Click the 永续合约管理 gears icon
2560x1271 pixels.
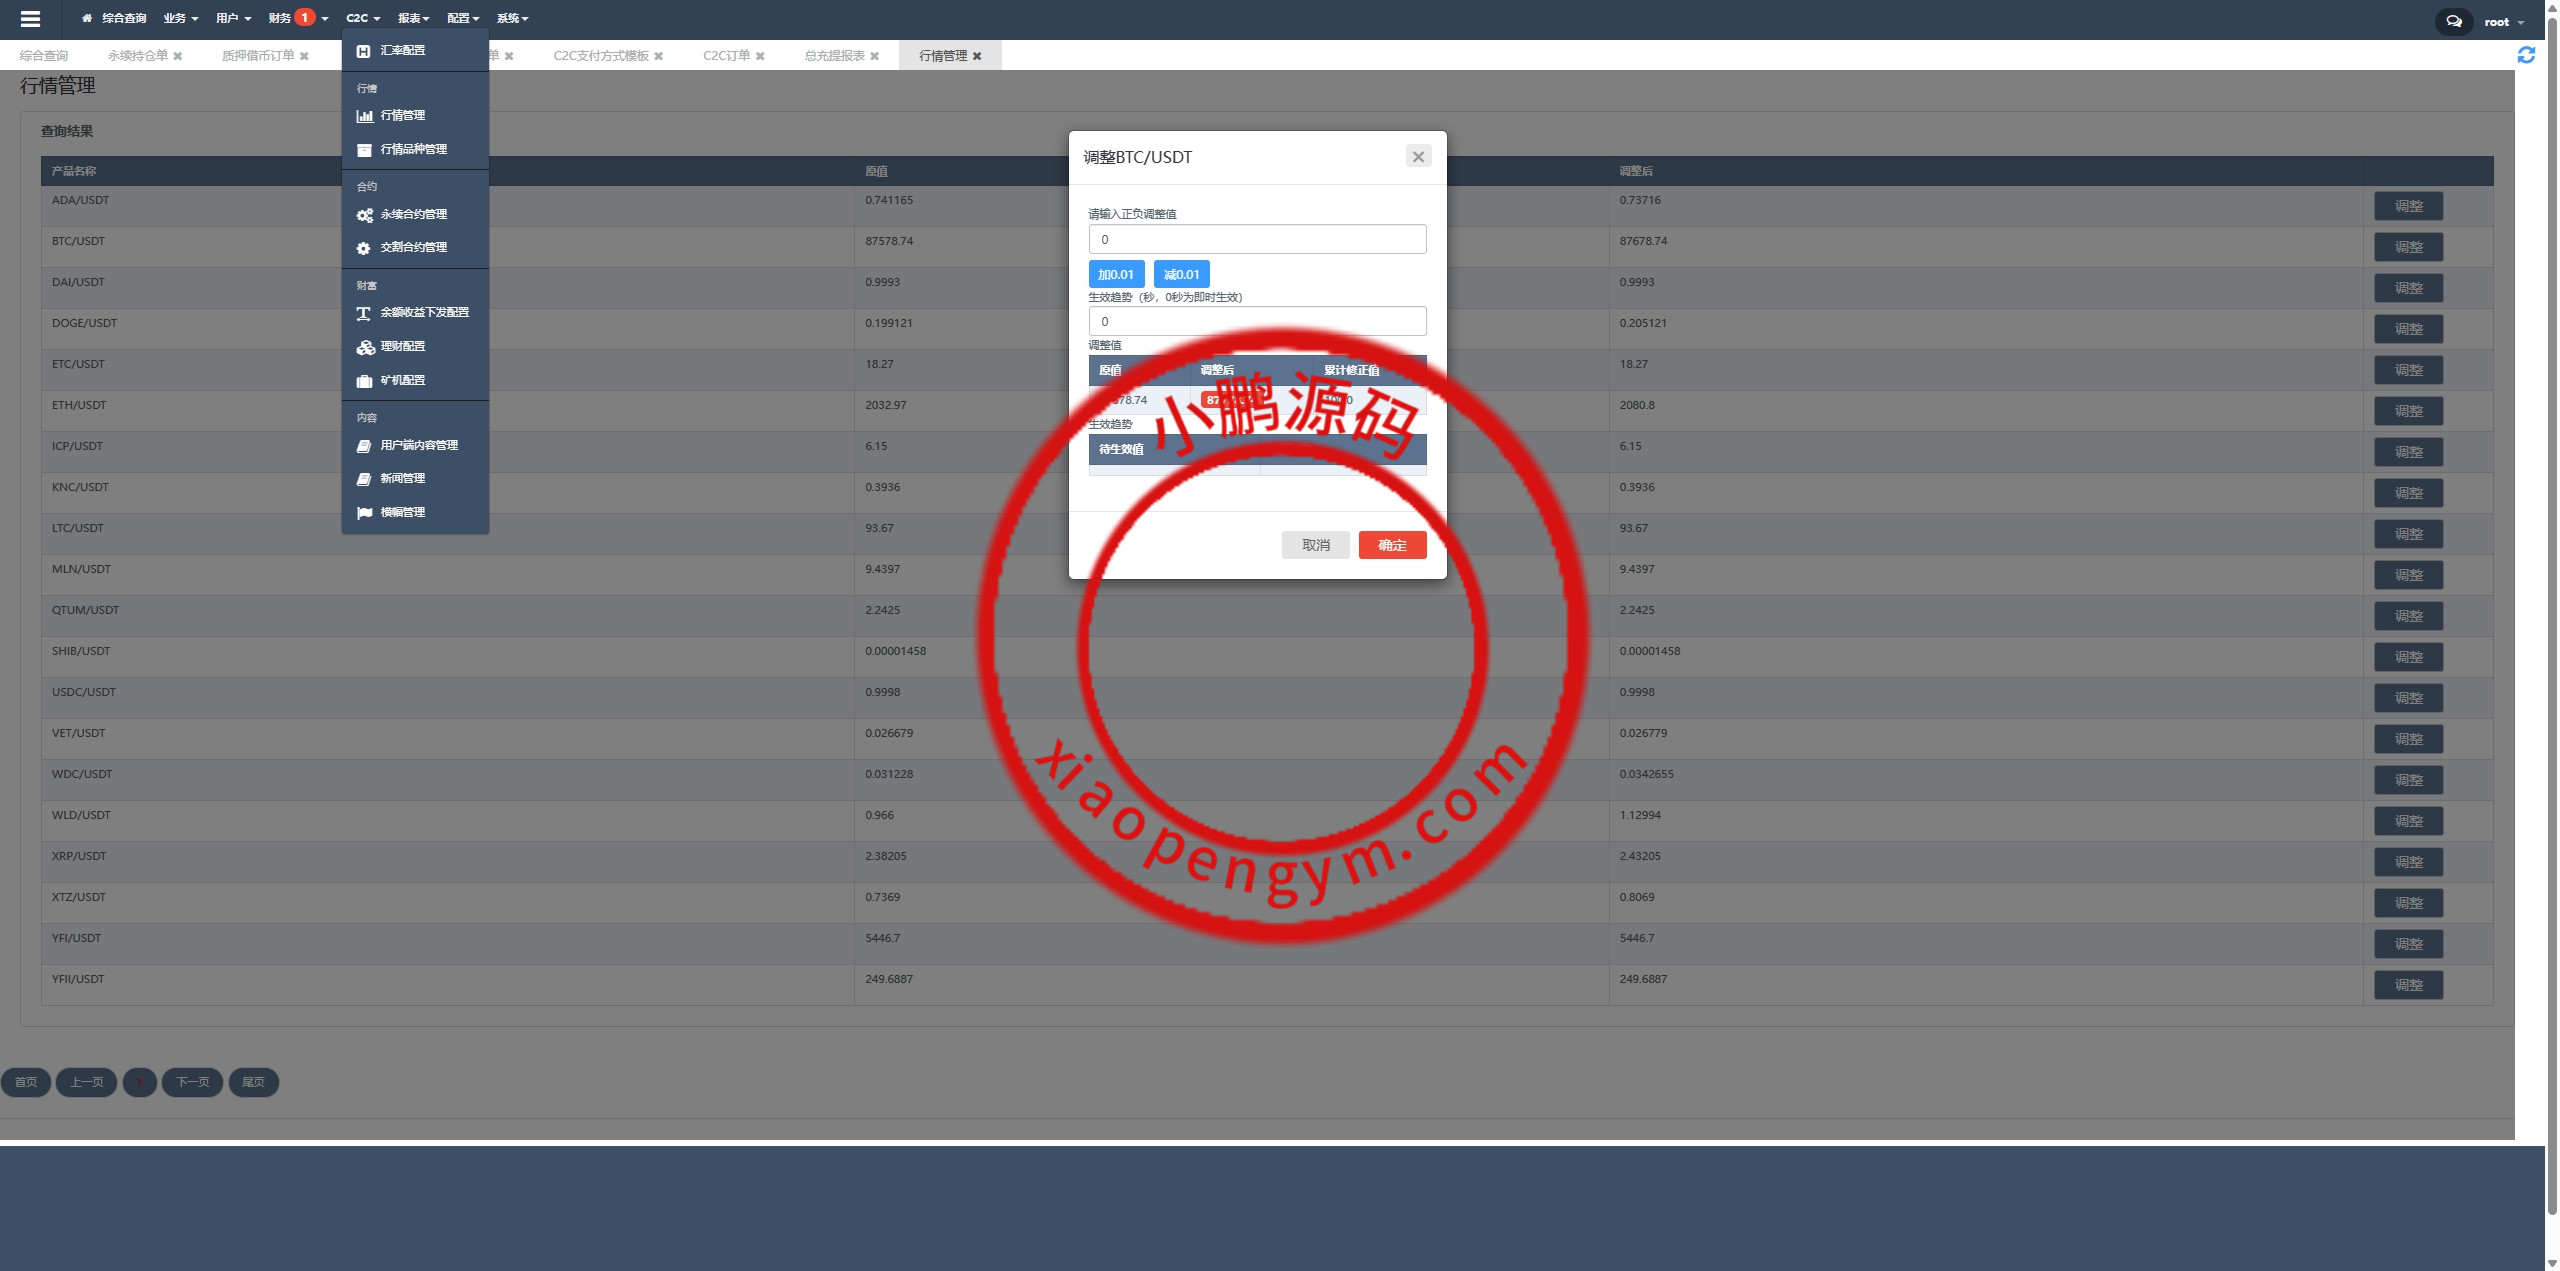coord(364,215)
